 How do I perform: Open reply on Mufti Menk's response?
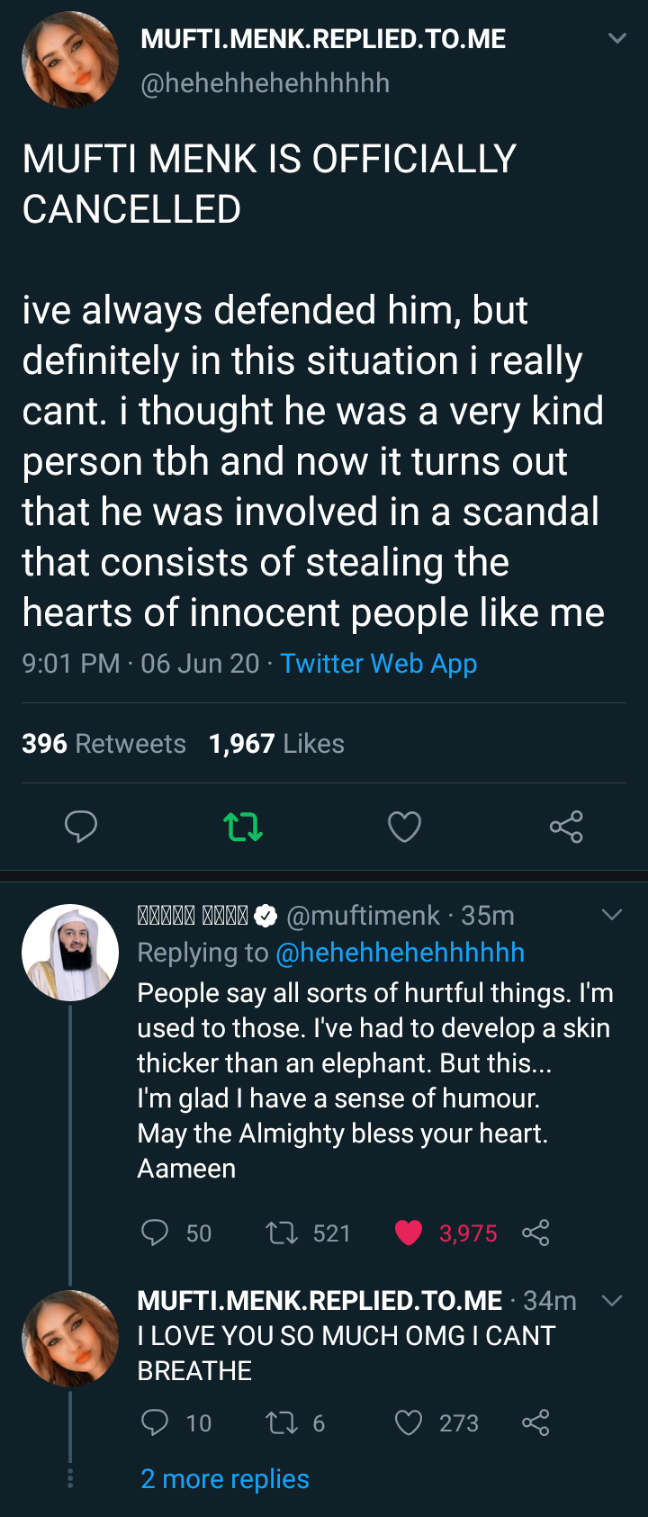(154, 1233)
